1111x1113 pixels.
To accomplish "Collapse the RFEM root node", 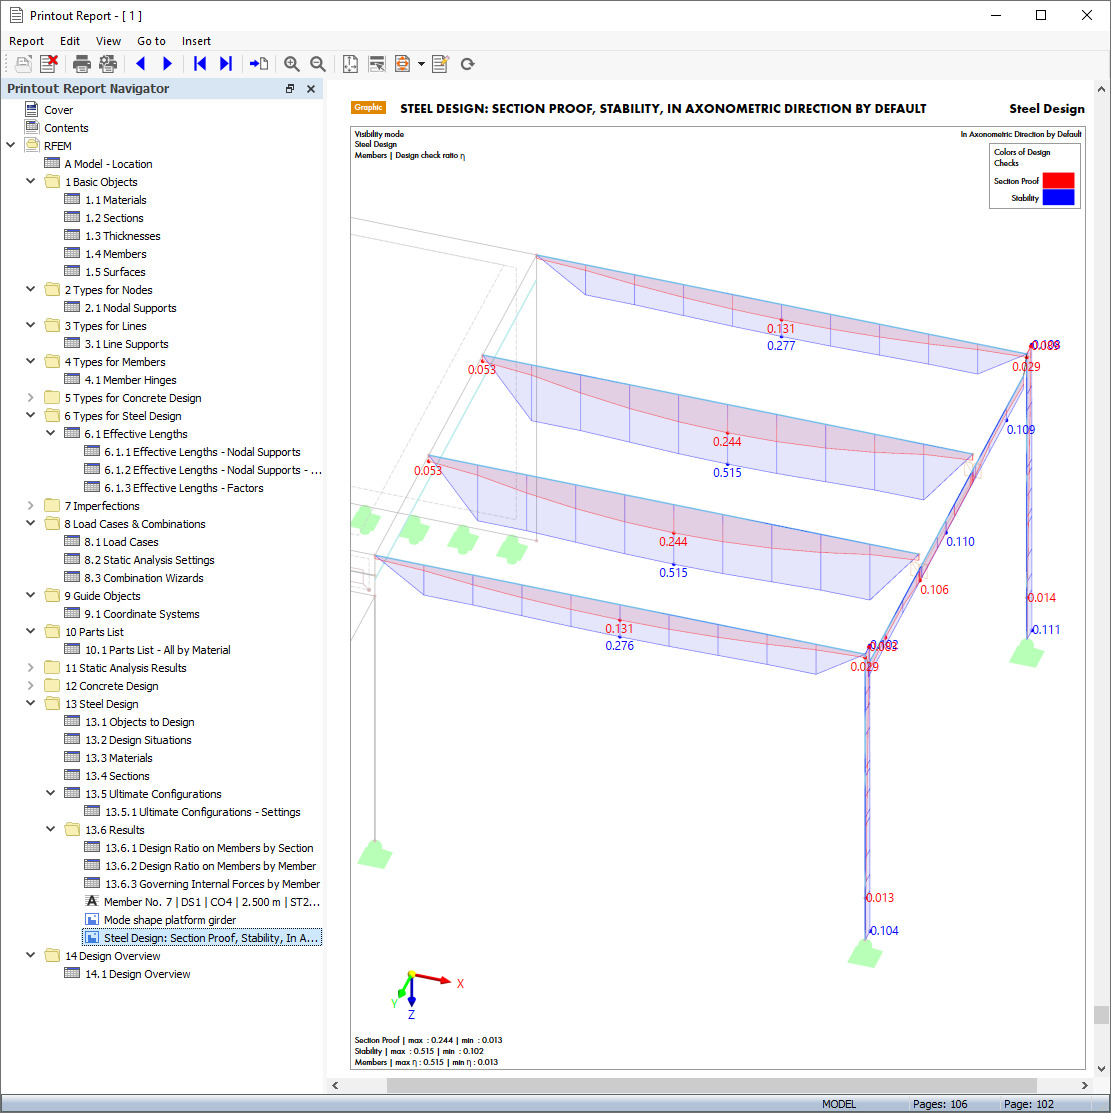I will click(x=11, y=145).
